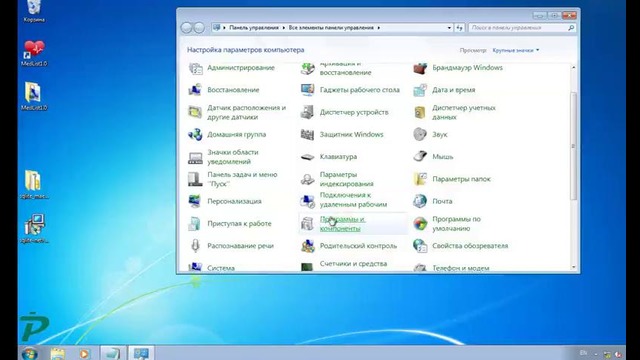
Task: Expand arrow after Все элементы панели управления
Action: pos(378,28)
